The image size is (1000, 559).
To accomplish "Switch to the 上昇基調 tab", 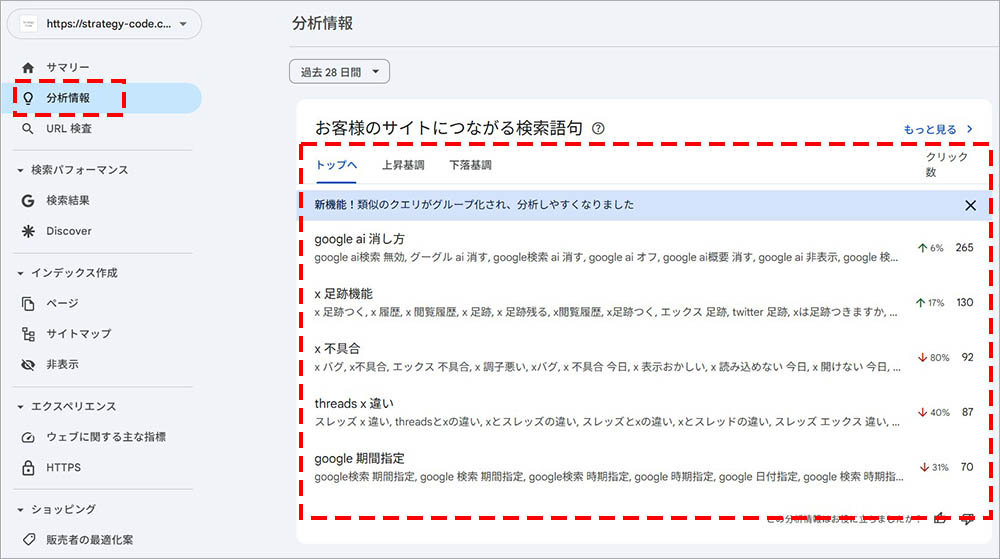I will coord(403,165).
